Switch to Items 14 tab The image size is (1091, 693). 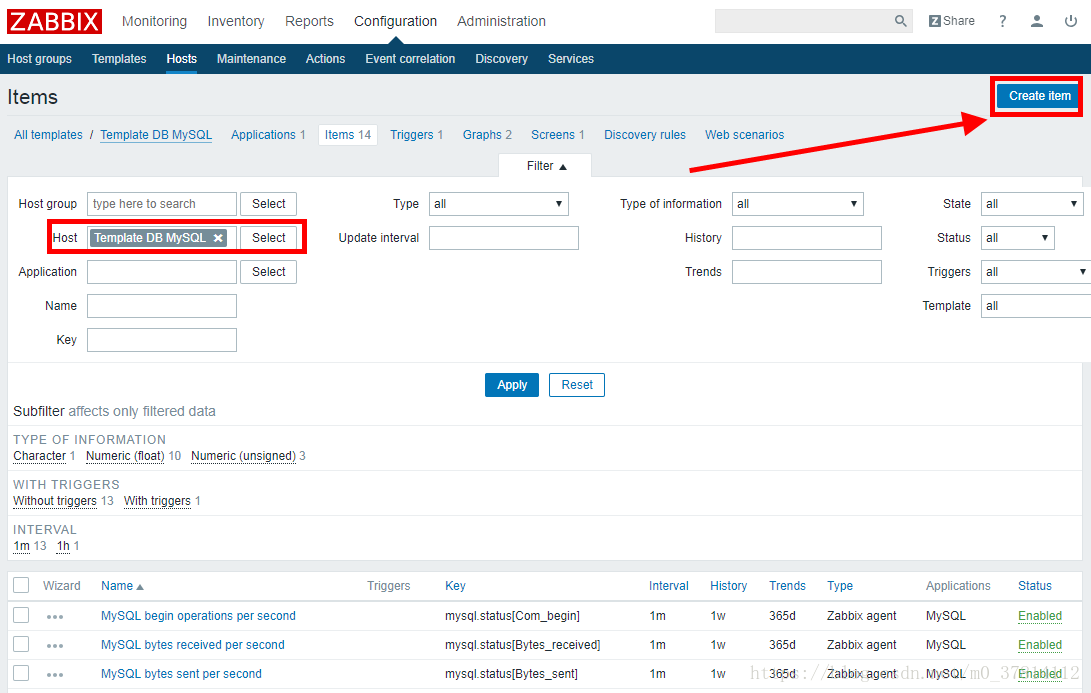pyautogui.click(x=348, y=135)
